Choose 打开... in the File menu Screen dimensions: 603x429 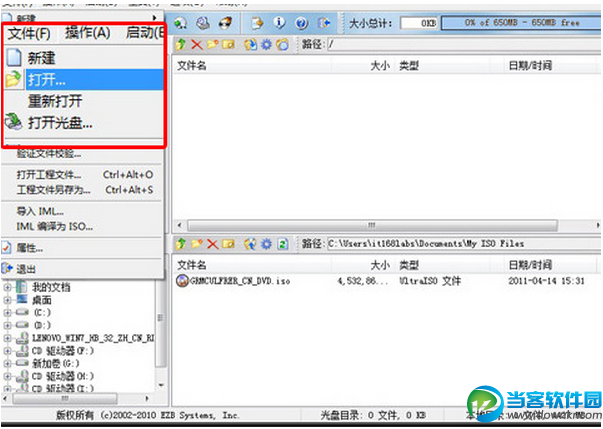coord(82,80)
